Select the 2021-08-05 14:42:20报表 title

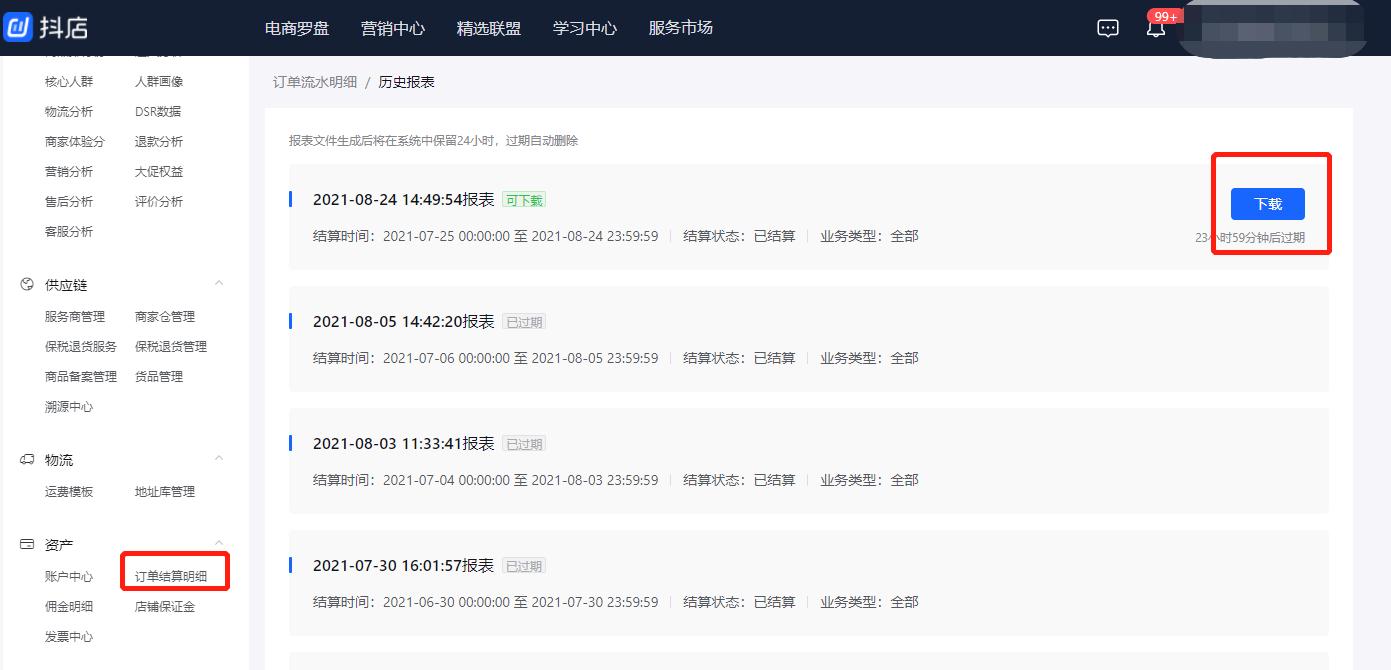click(x=404, y=321)
